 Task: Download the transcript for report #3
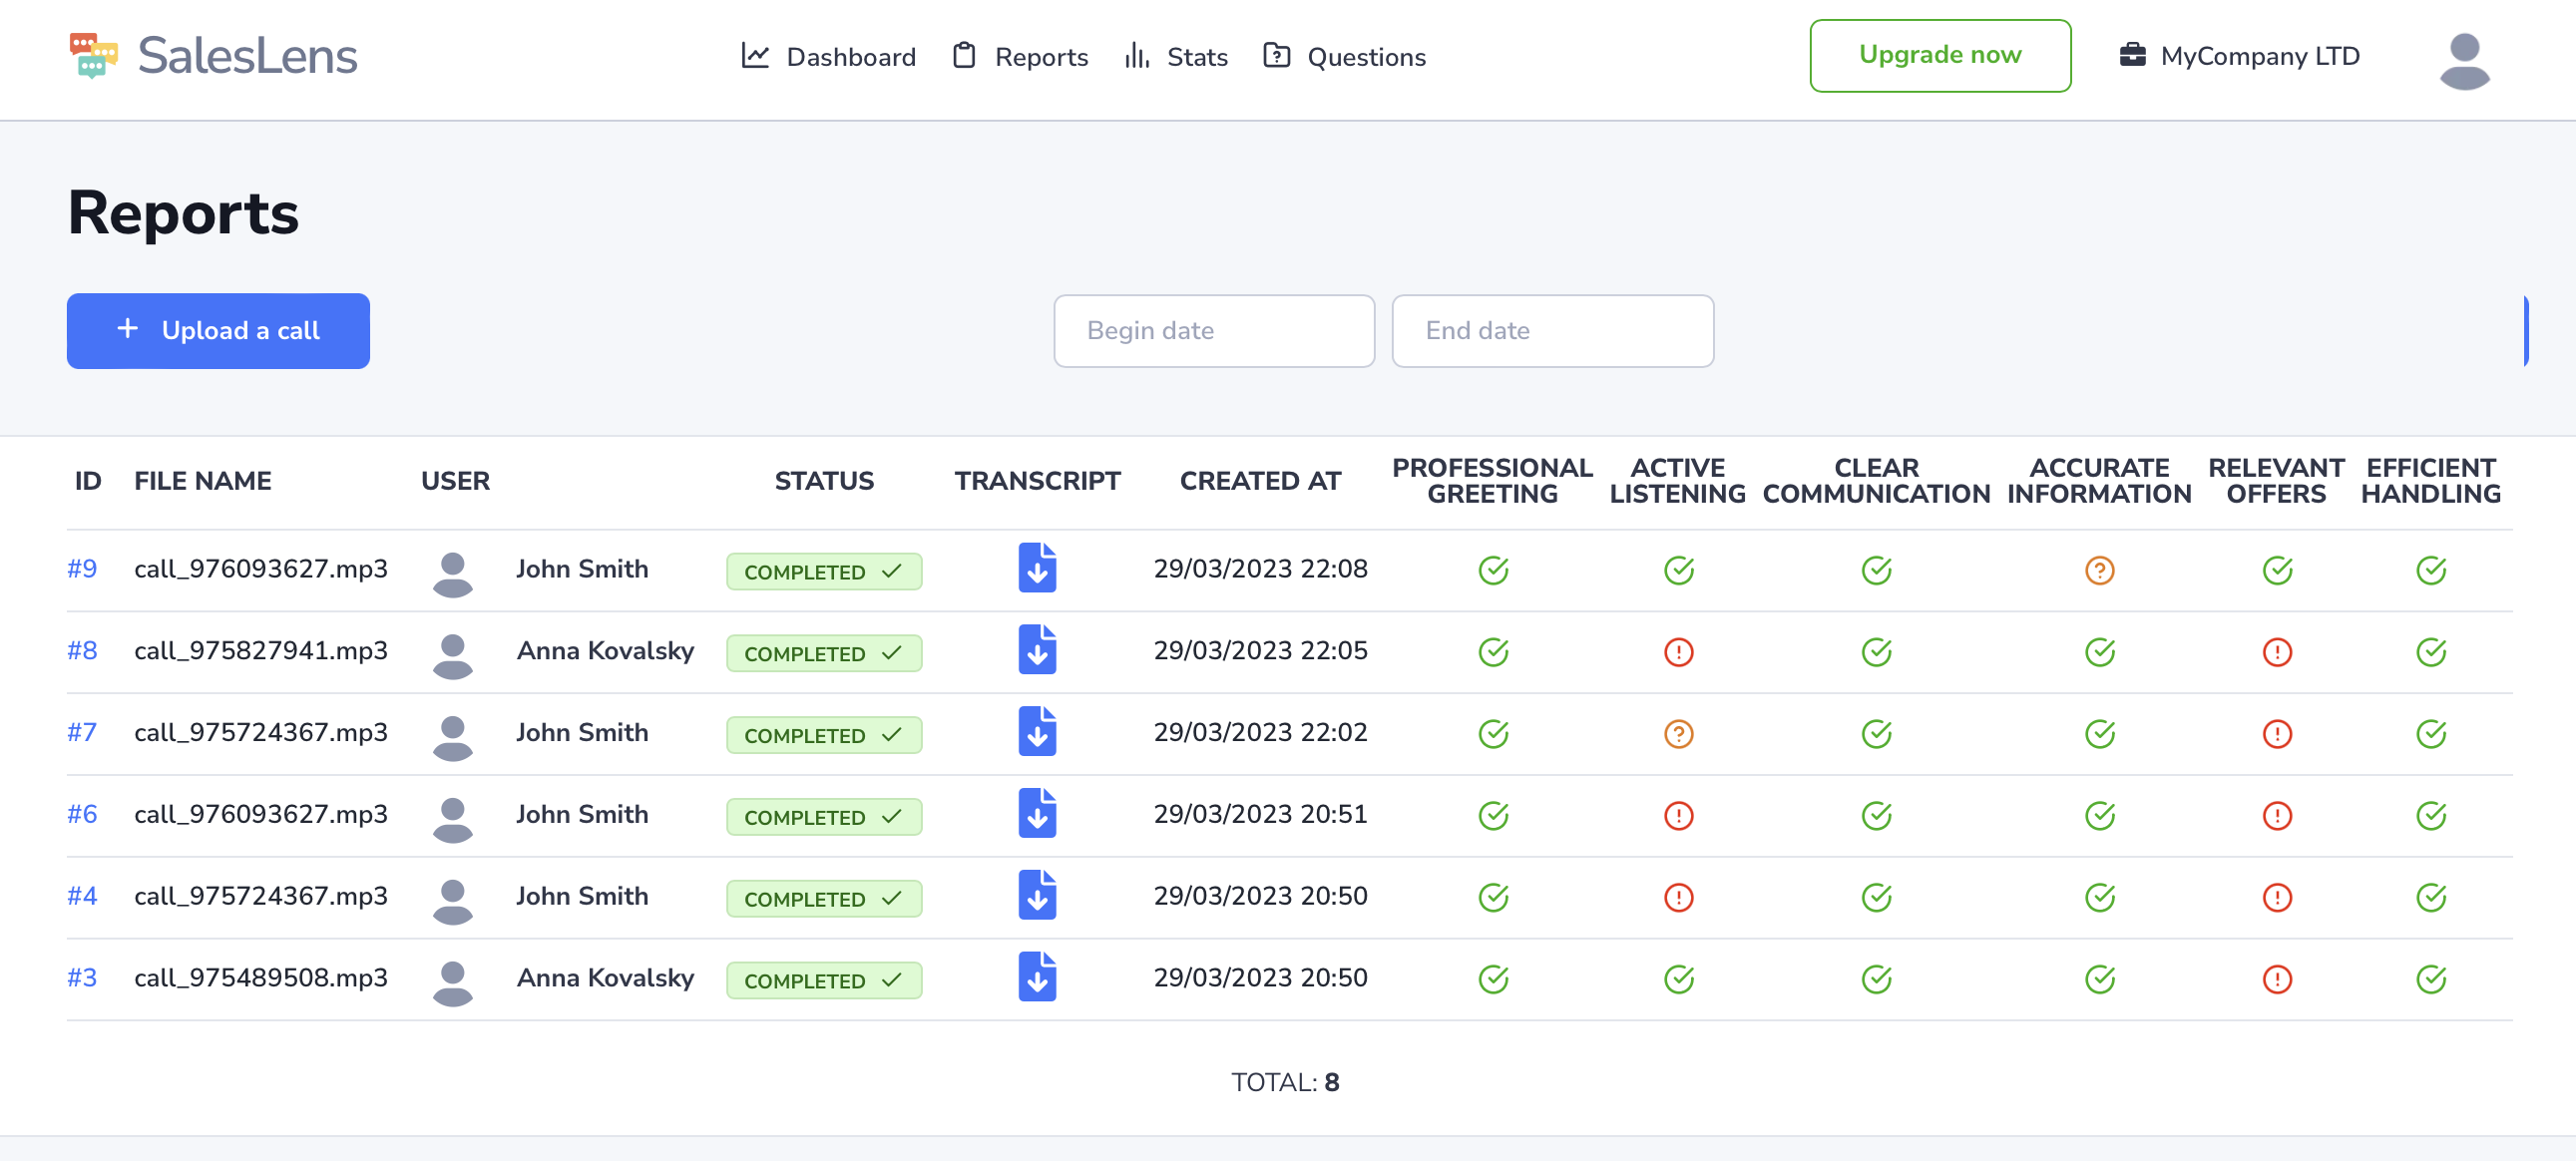(1037, 977)
